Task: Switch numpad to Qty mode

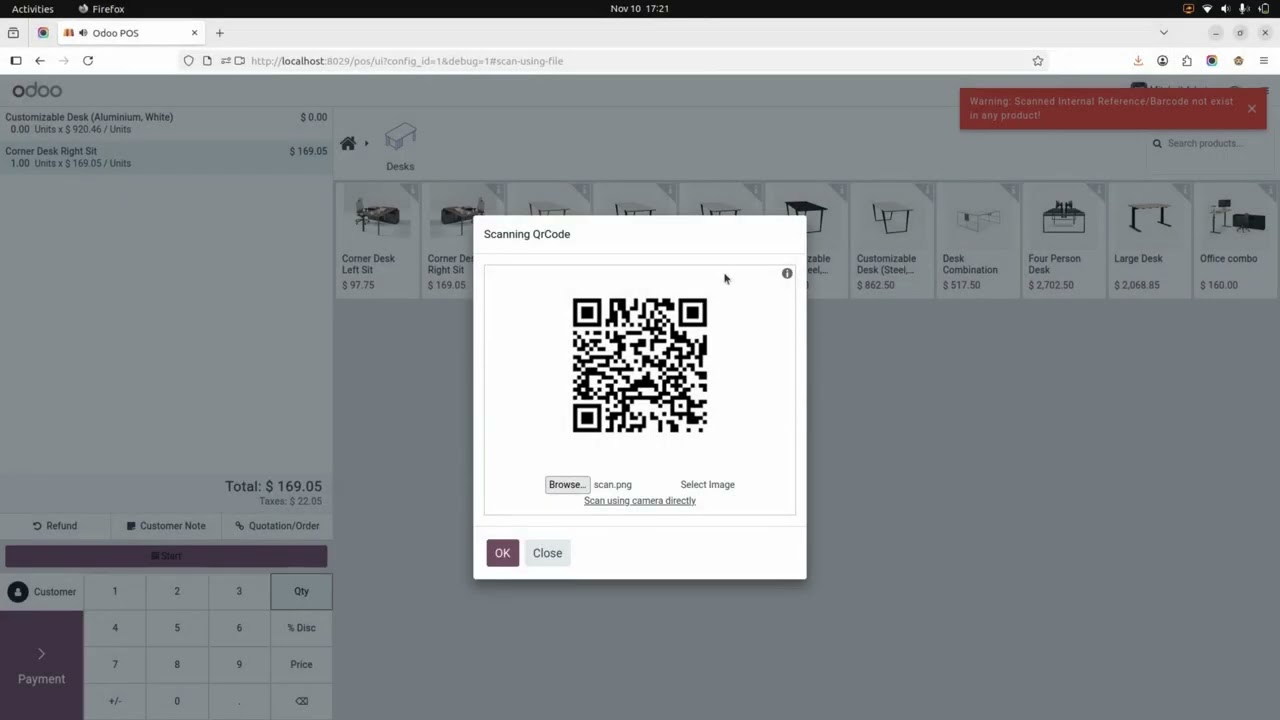Action: tap(301, 591)
